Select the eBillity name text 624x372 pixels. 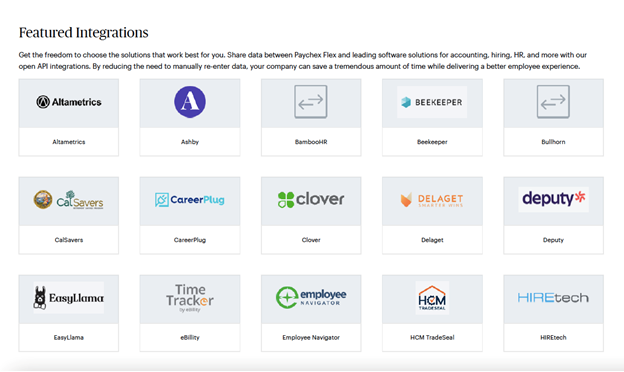coord(190,337)
